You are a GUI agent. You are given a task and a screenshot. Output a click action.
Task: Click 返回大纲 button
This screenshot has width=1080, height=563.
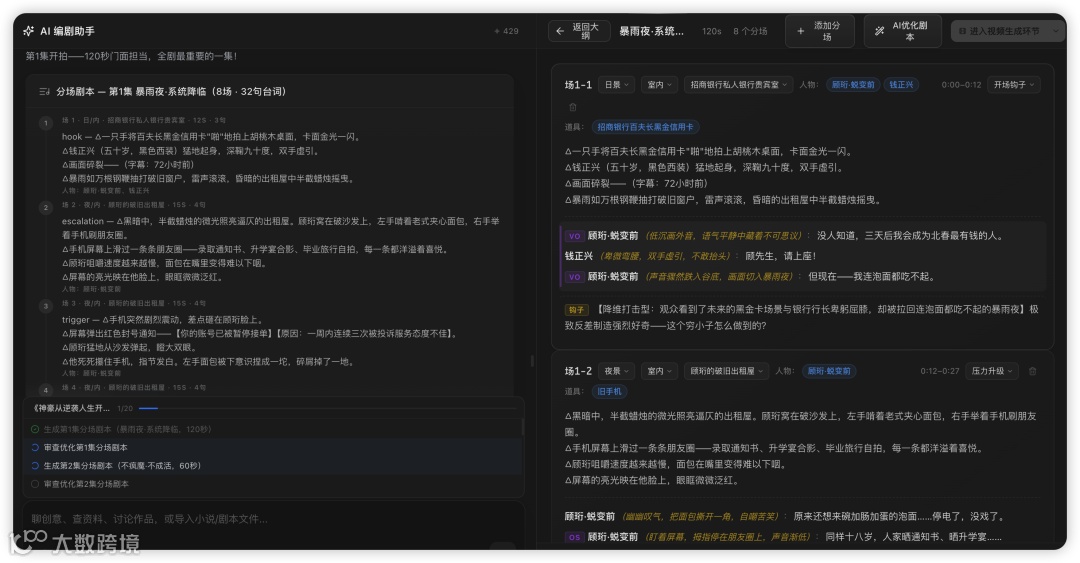(x=579, y=31)
